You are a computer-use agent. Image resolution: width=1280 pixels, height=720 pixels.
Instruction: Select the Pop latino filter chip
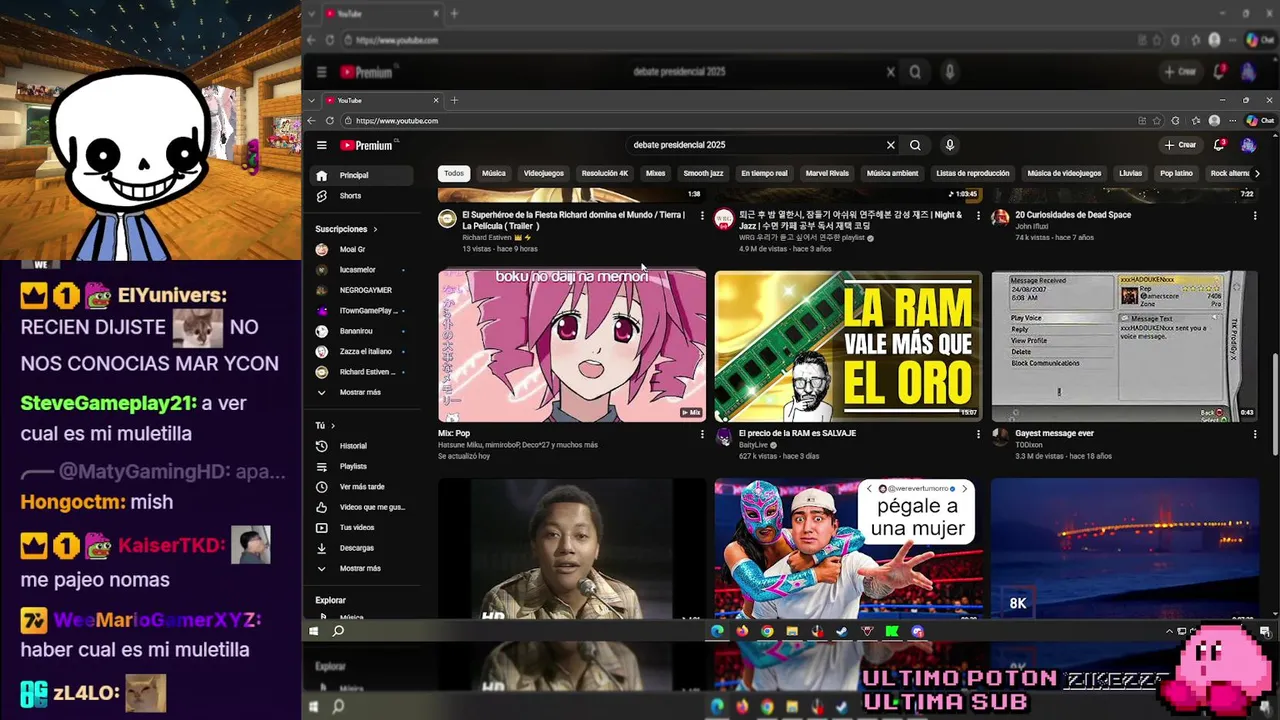coord(1176,173)
